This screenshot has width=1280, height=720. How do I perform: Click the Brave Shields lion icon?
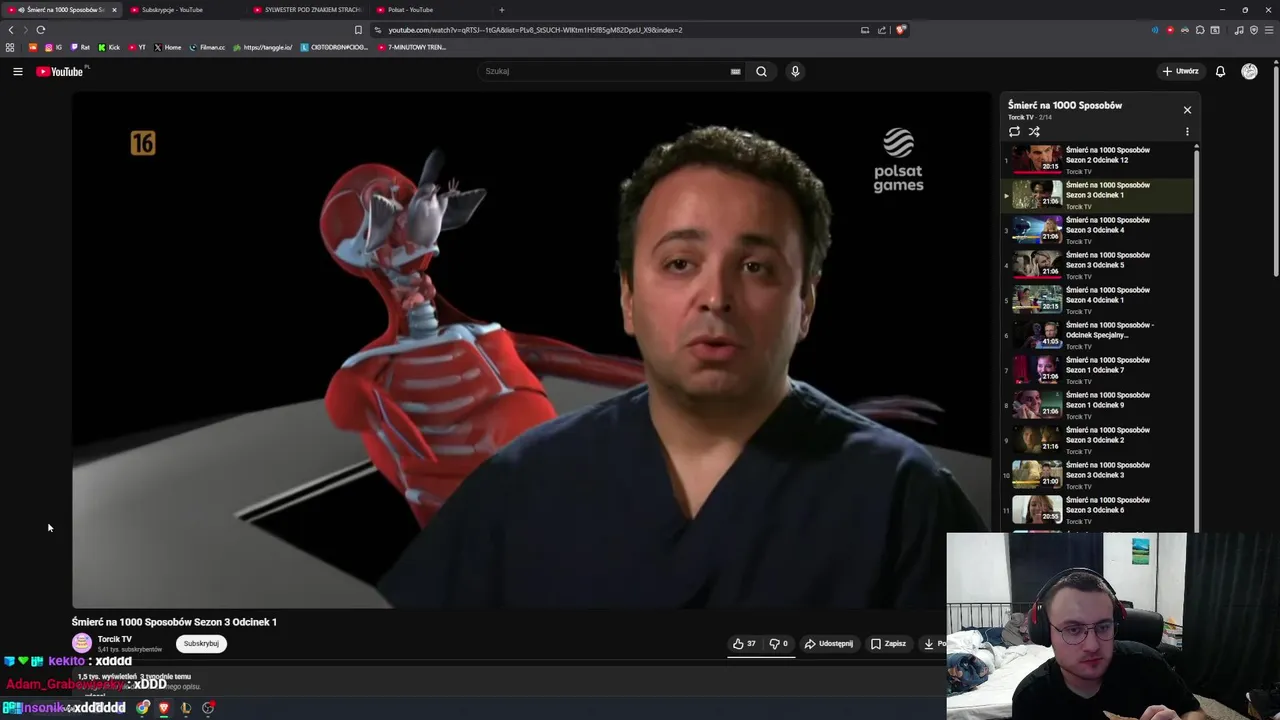tap(900, 30)
